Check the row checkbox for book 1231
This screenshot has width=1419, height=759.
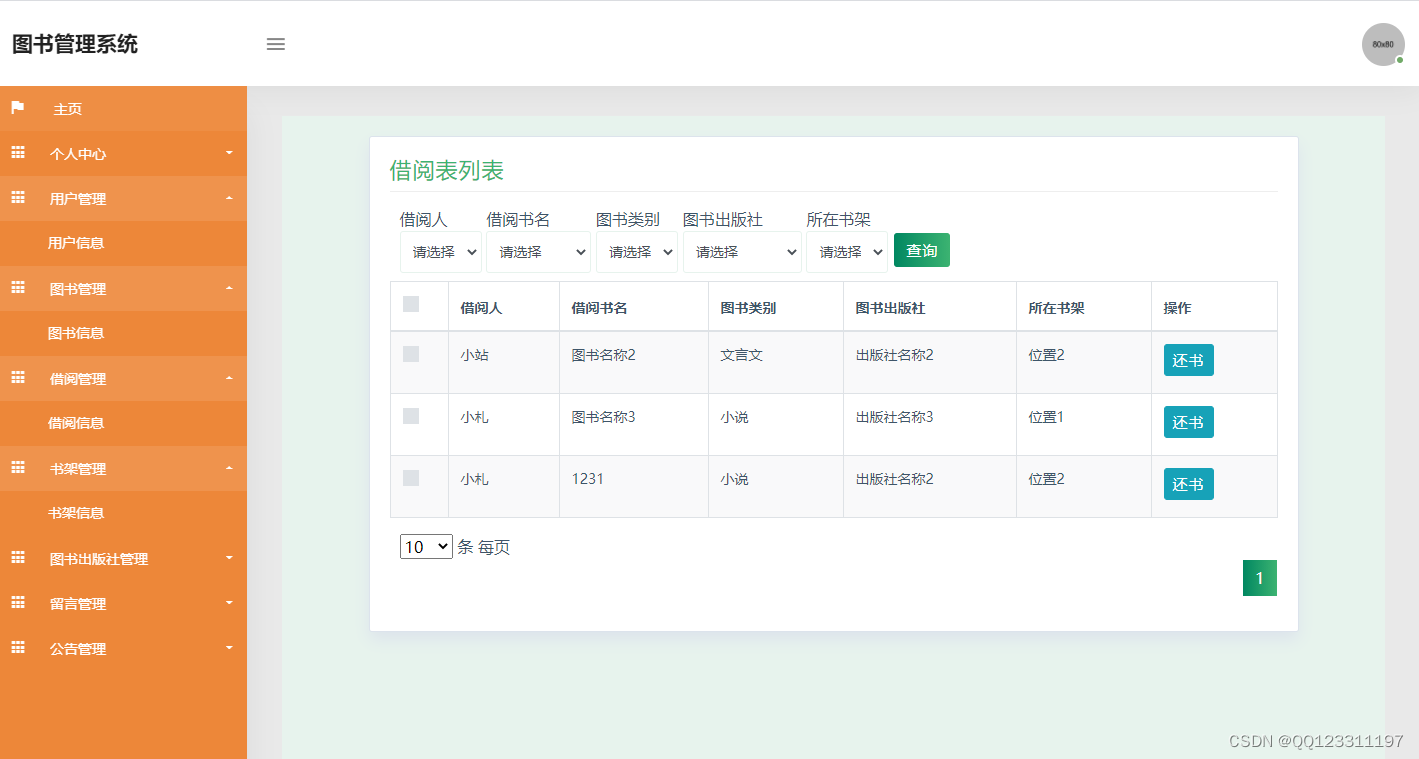point(411,478)
